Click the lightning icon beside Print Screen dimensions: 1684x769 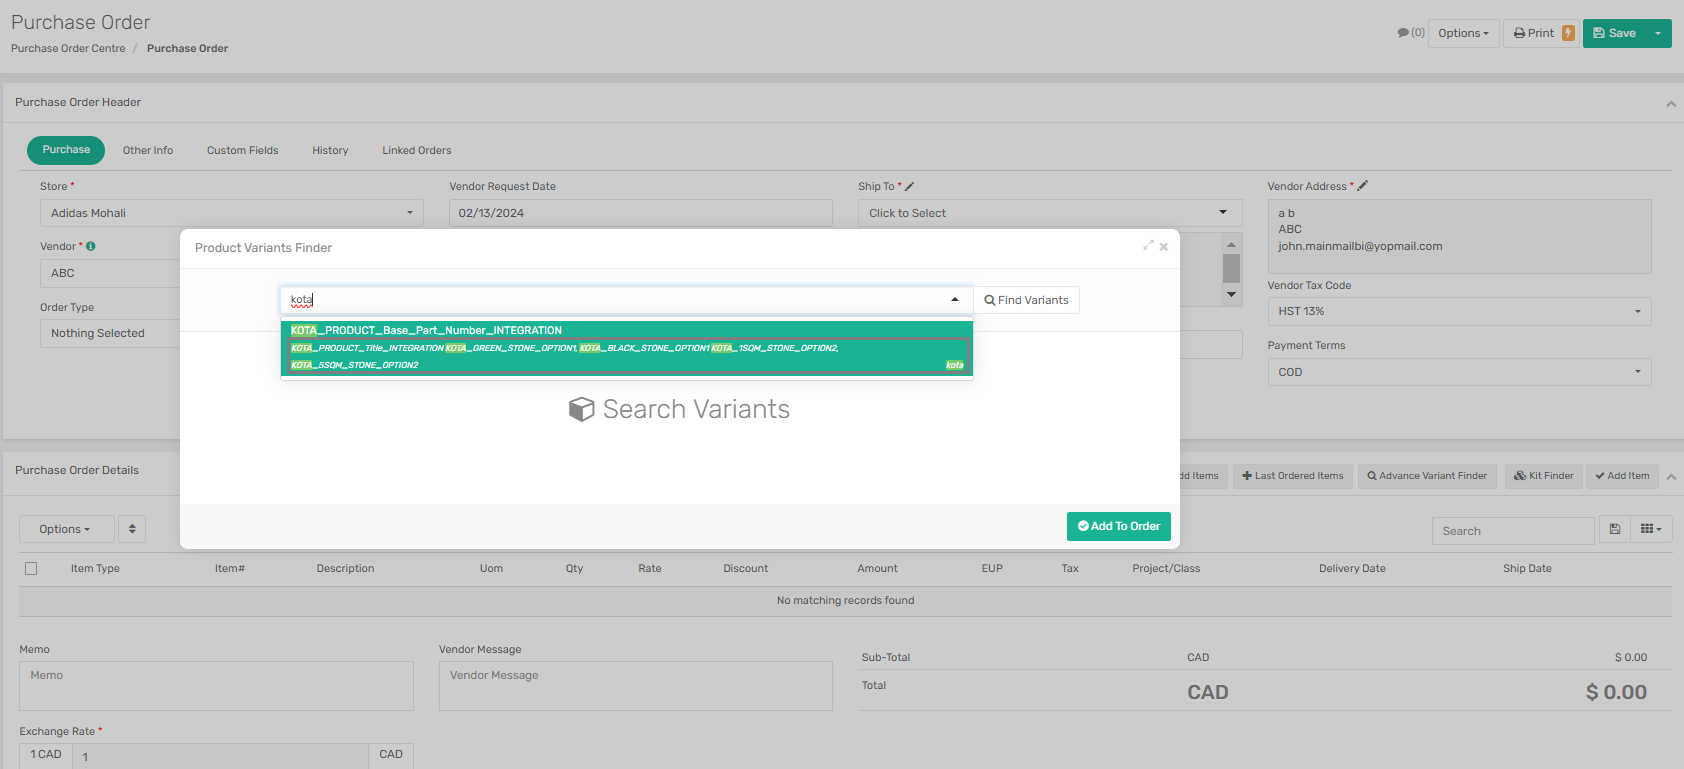click(x=1568, y=33)
